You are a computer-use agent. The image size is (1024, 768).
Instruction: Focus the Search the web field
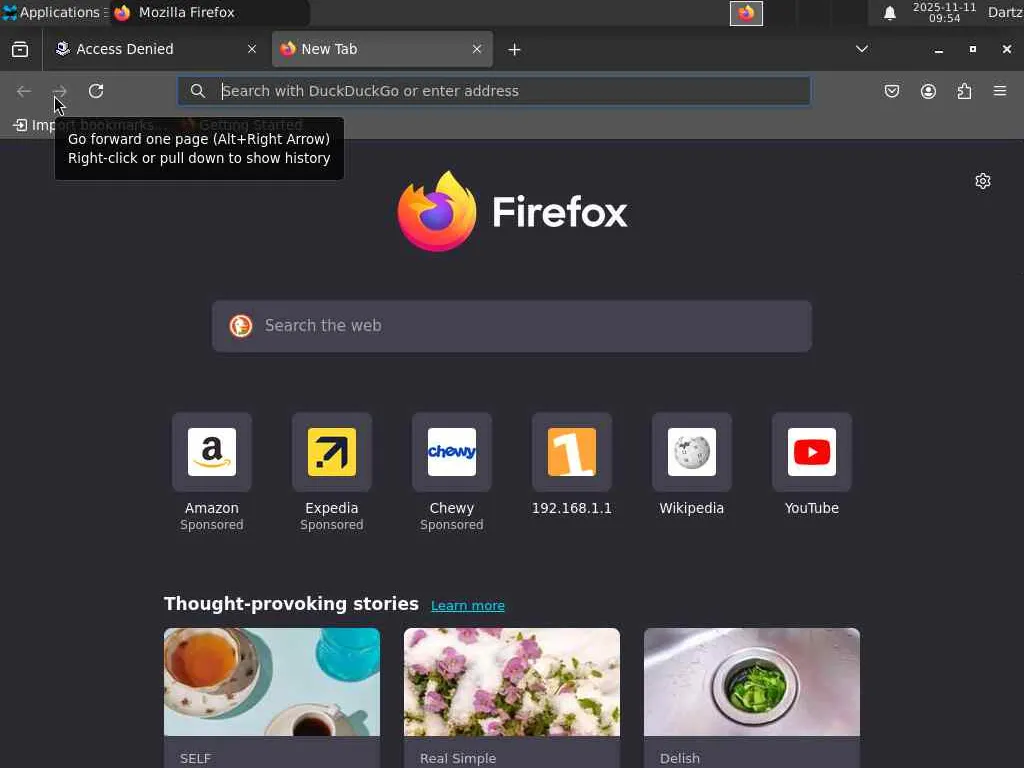(512, 326)
